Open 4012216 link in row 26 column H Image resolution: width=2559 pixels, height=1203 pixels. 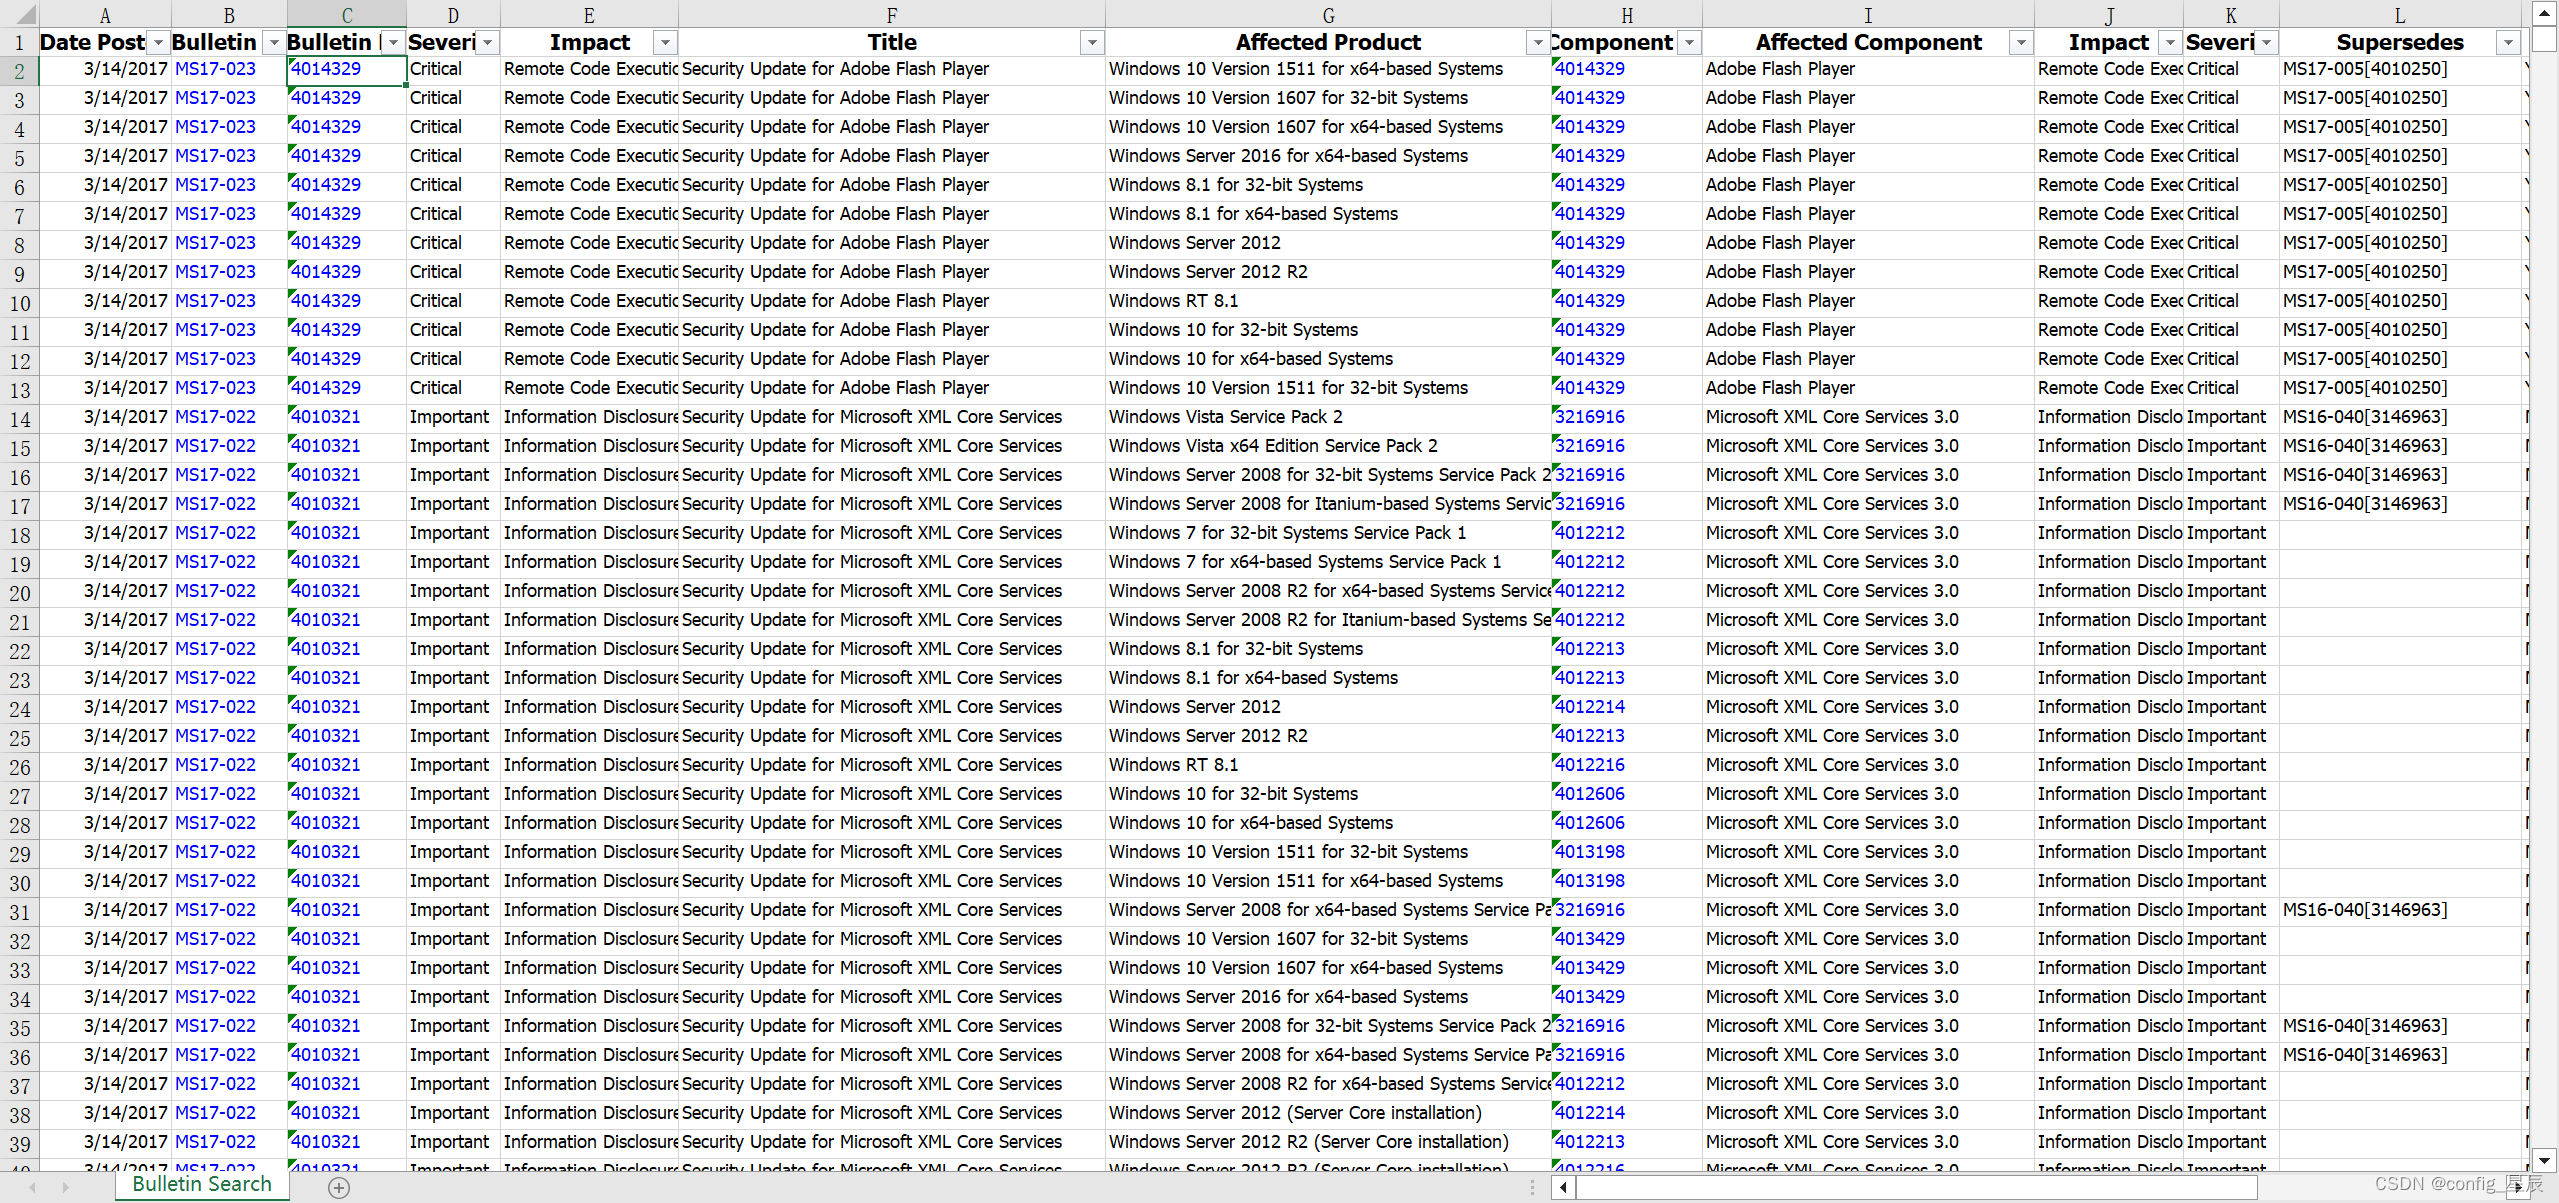click(1590, 765)
